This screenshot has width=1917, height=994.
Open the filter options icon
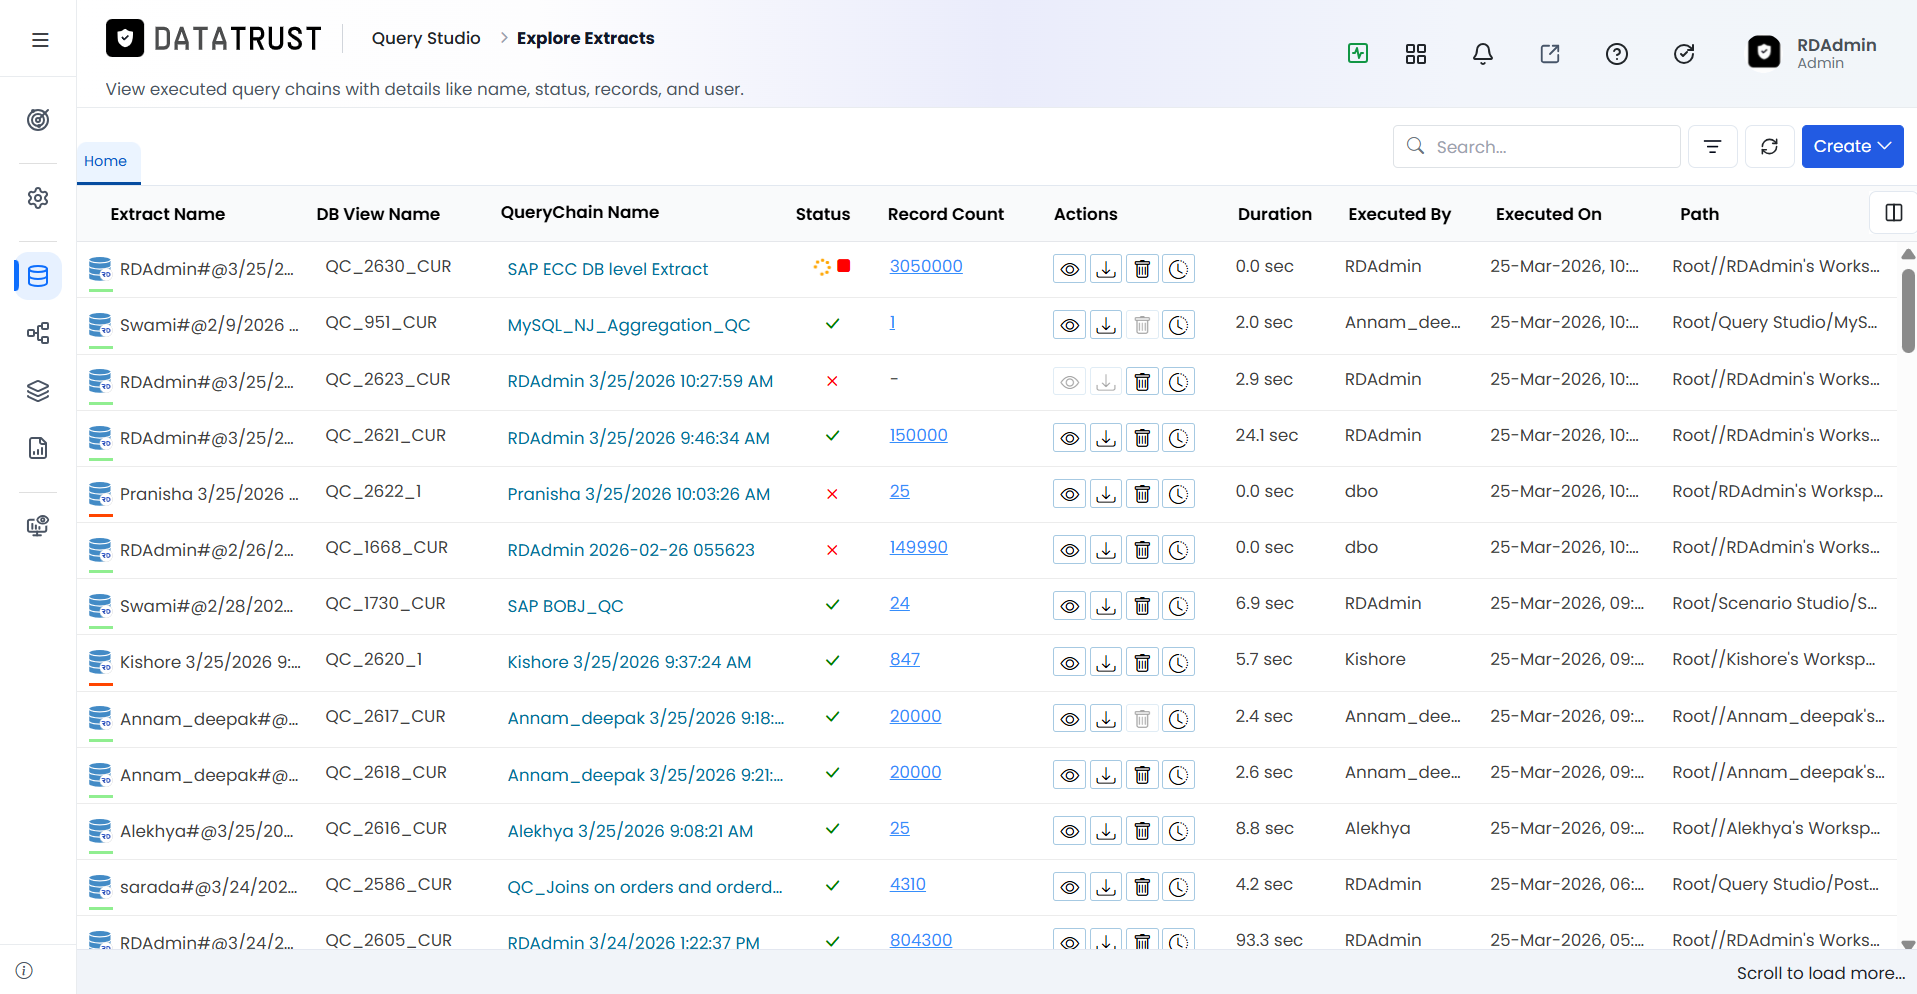coord(1712,147)
